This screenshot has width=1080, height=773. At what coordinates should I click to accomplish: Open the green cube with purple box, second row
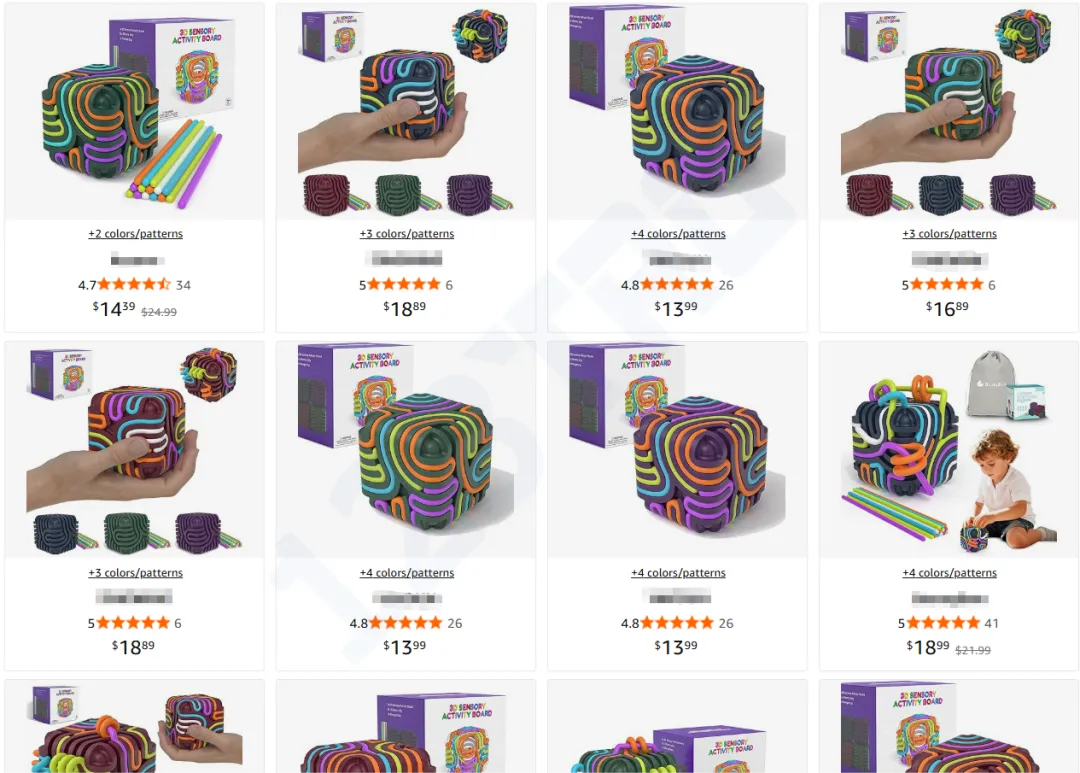(406, 451)
